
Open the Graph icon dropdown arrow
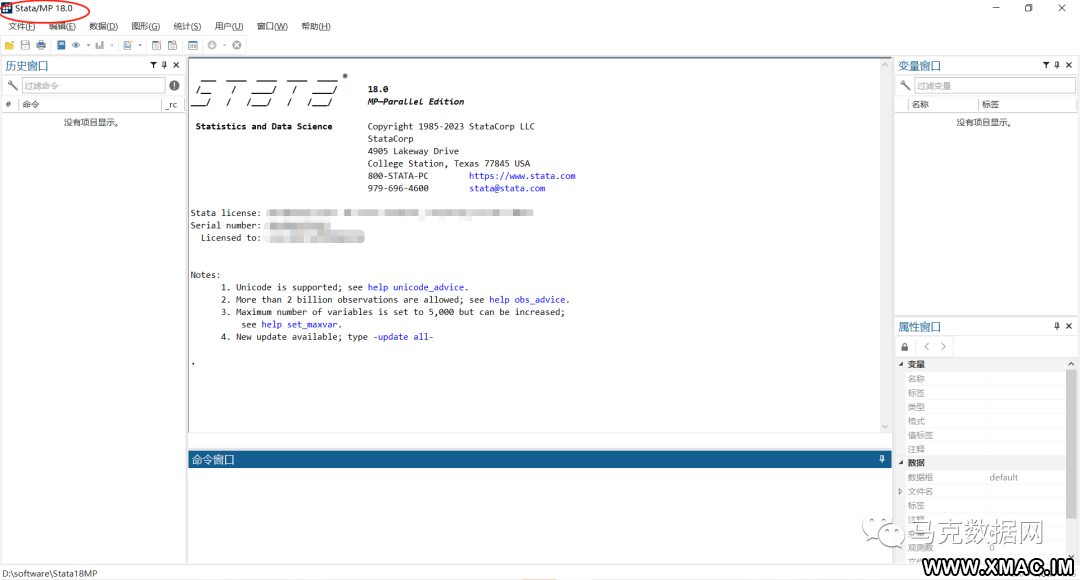(x=112, y=45)
